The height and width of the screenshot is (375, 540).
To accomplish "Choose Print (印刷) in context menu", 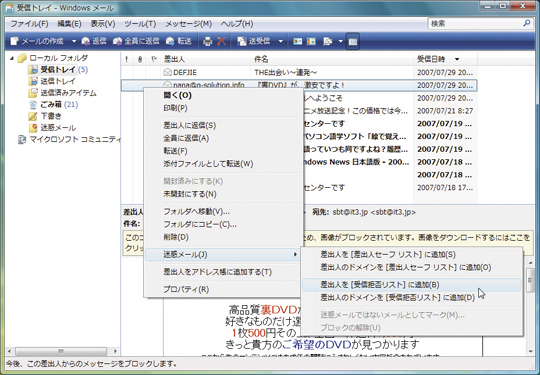I will tap(223, 108).
